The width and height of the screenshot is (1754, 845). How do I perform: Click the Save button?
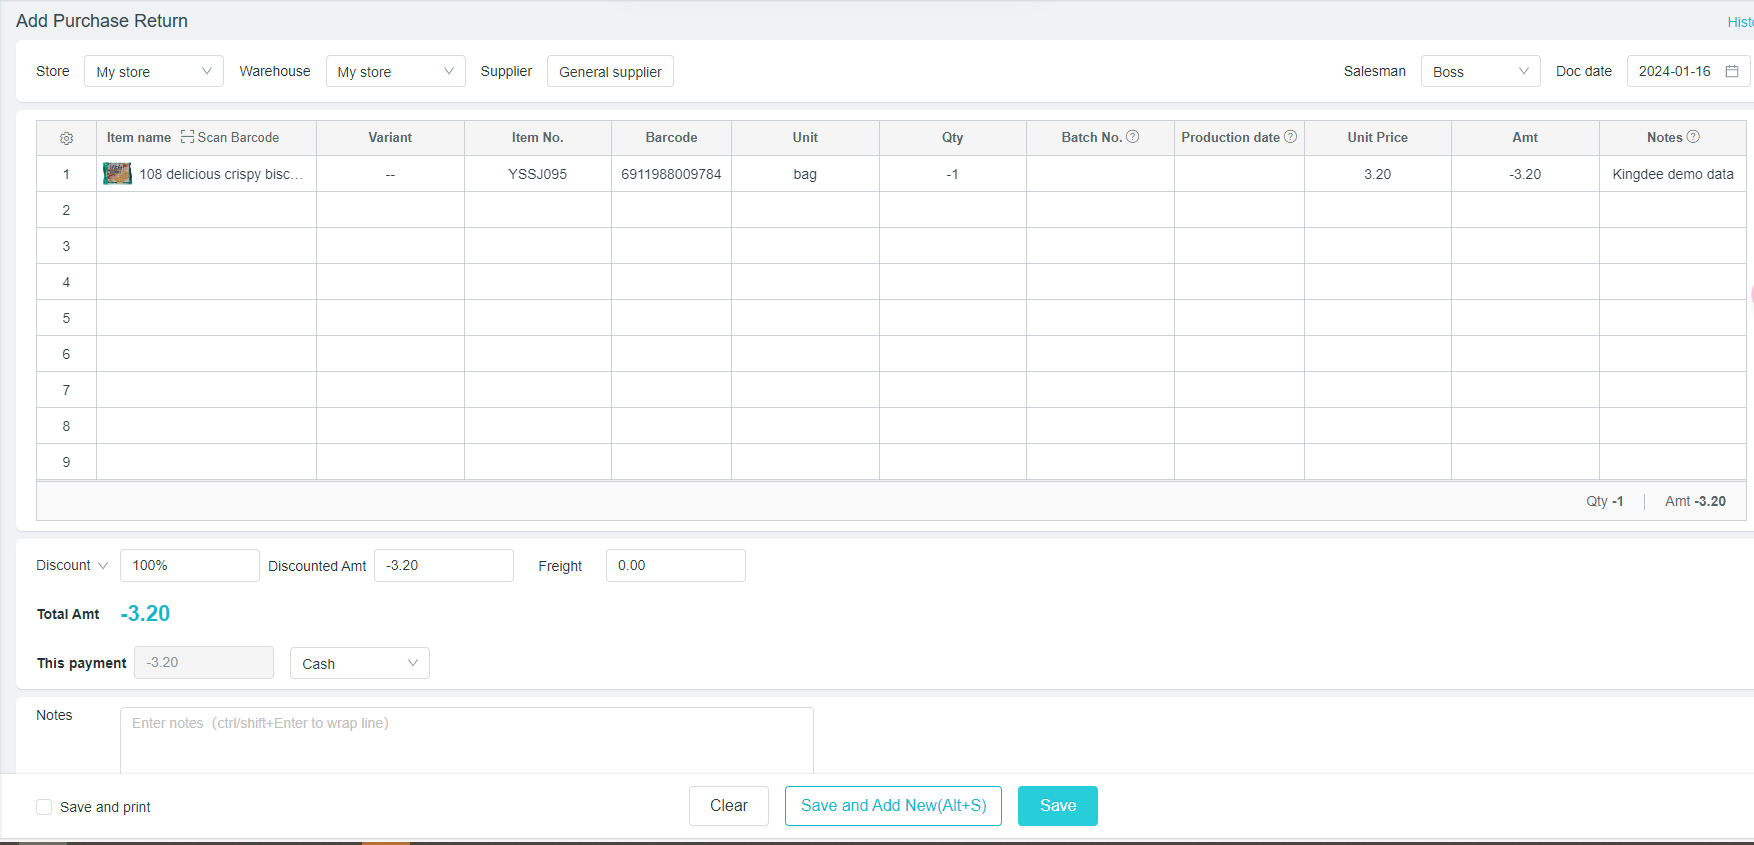coord(1057,806)
